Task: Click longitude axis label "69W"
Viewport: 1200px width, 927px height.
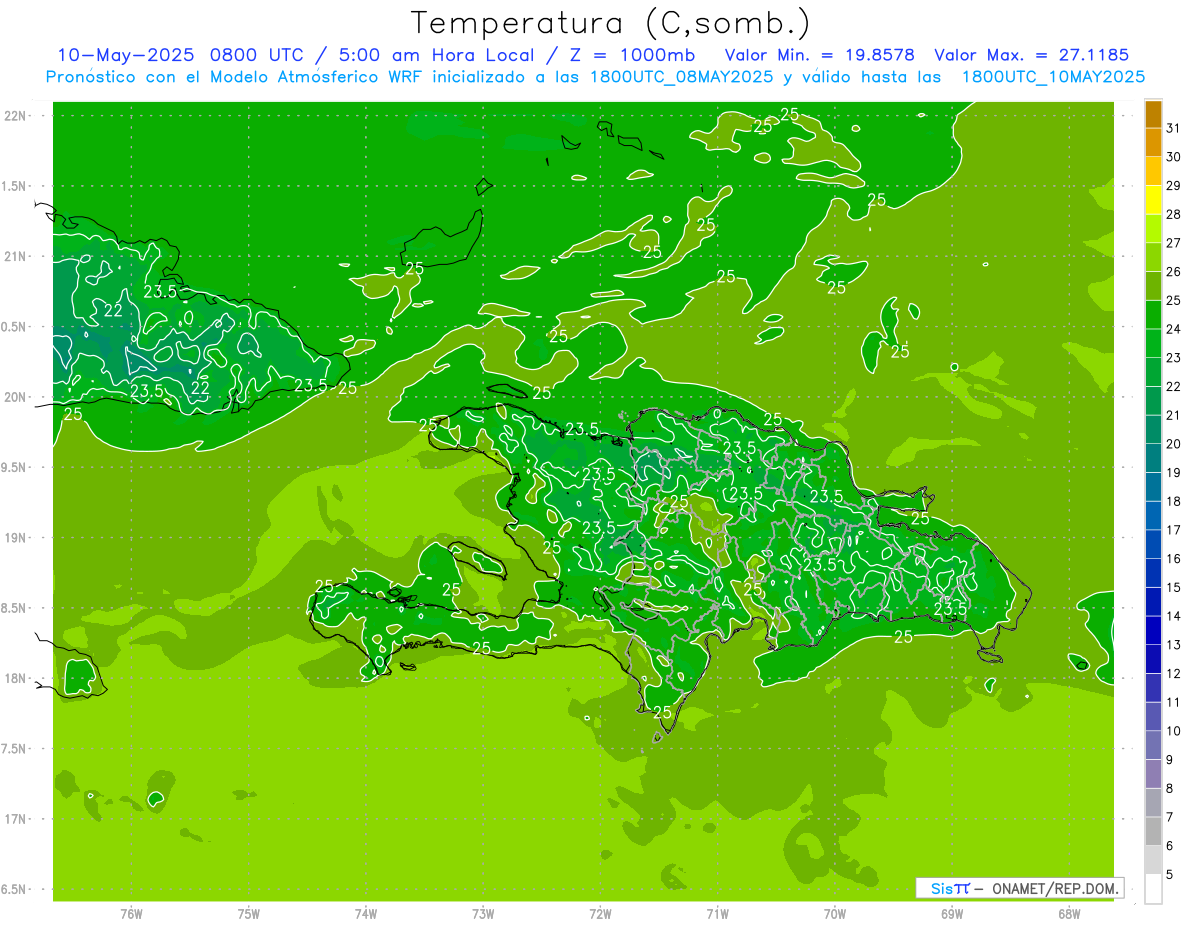Action: (x=952, y=914)
